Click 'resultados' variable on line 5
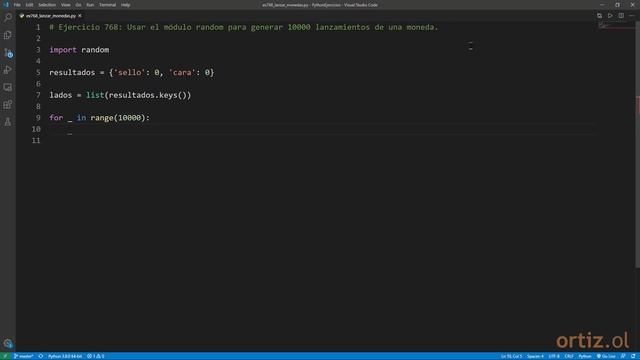The width and height of the screenshot is (640, 360). pos(72,72)
